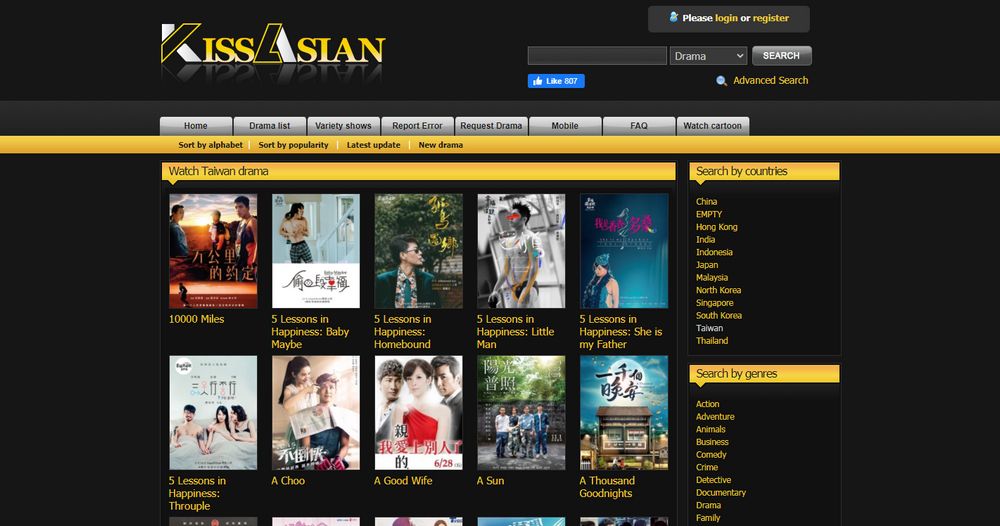
Task: Filter by country Singapore
Action: pos(715,303)
